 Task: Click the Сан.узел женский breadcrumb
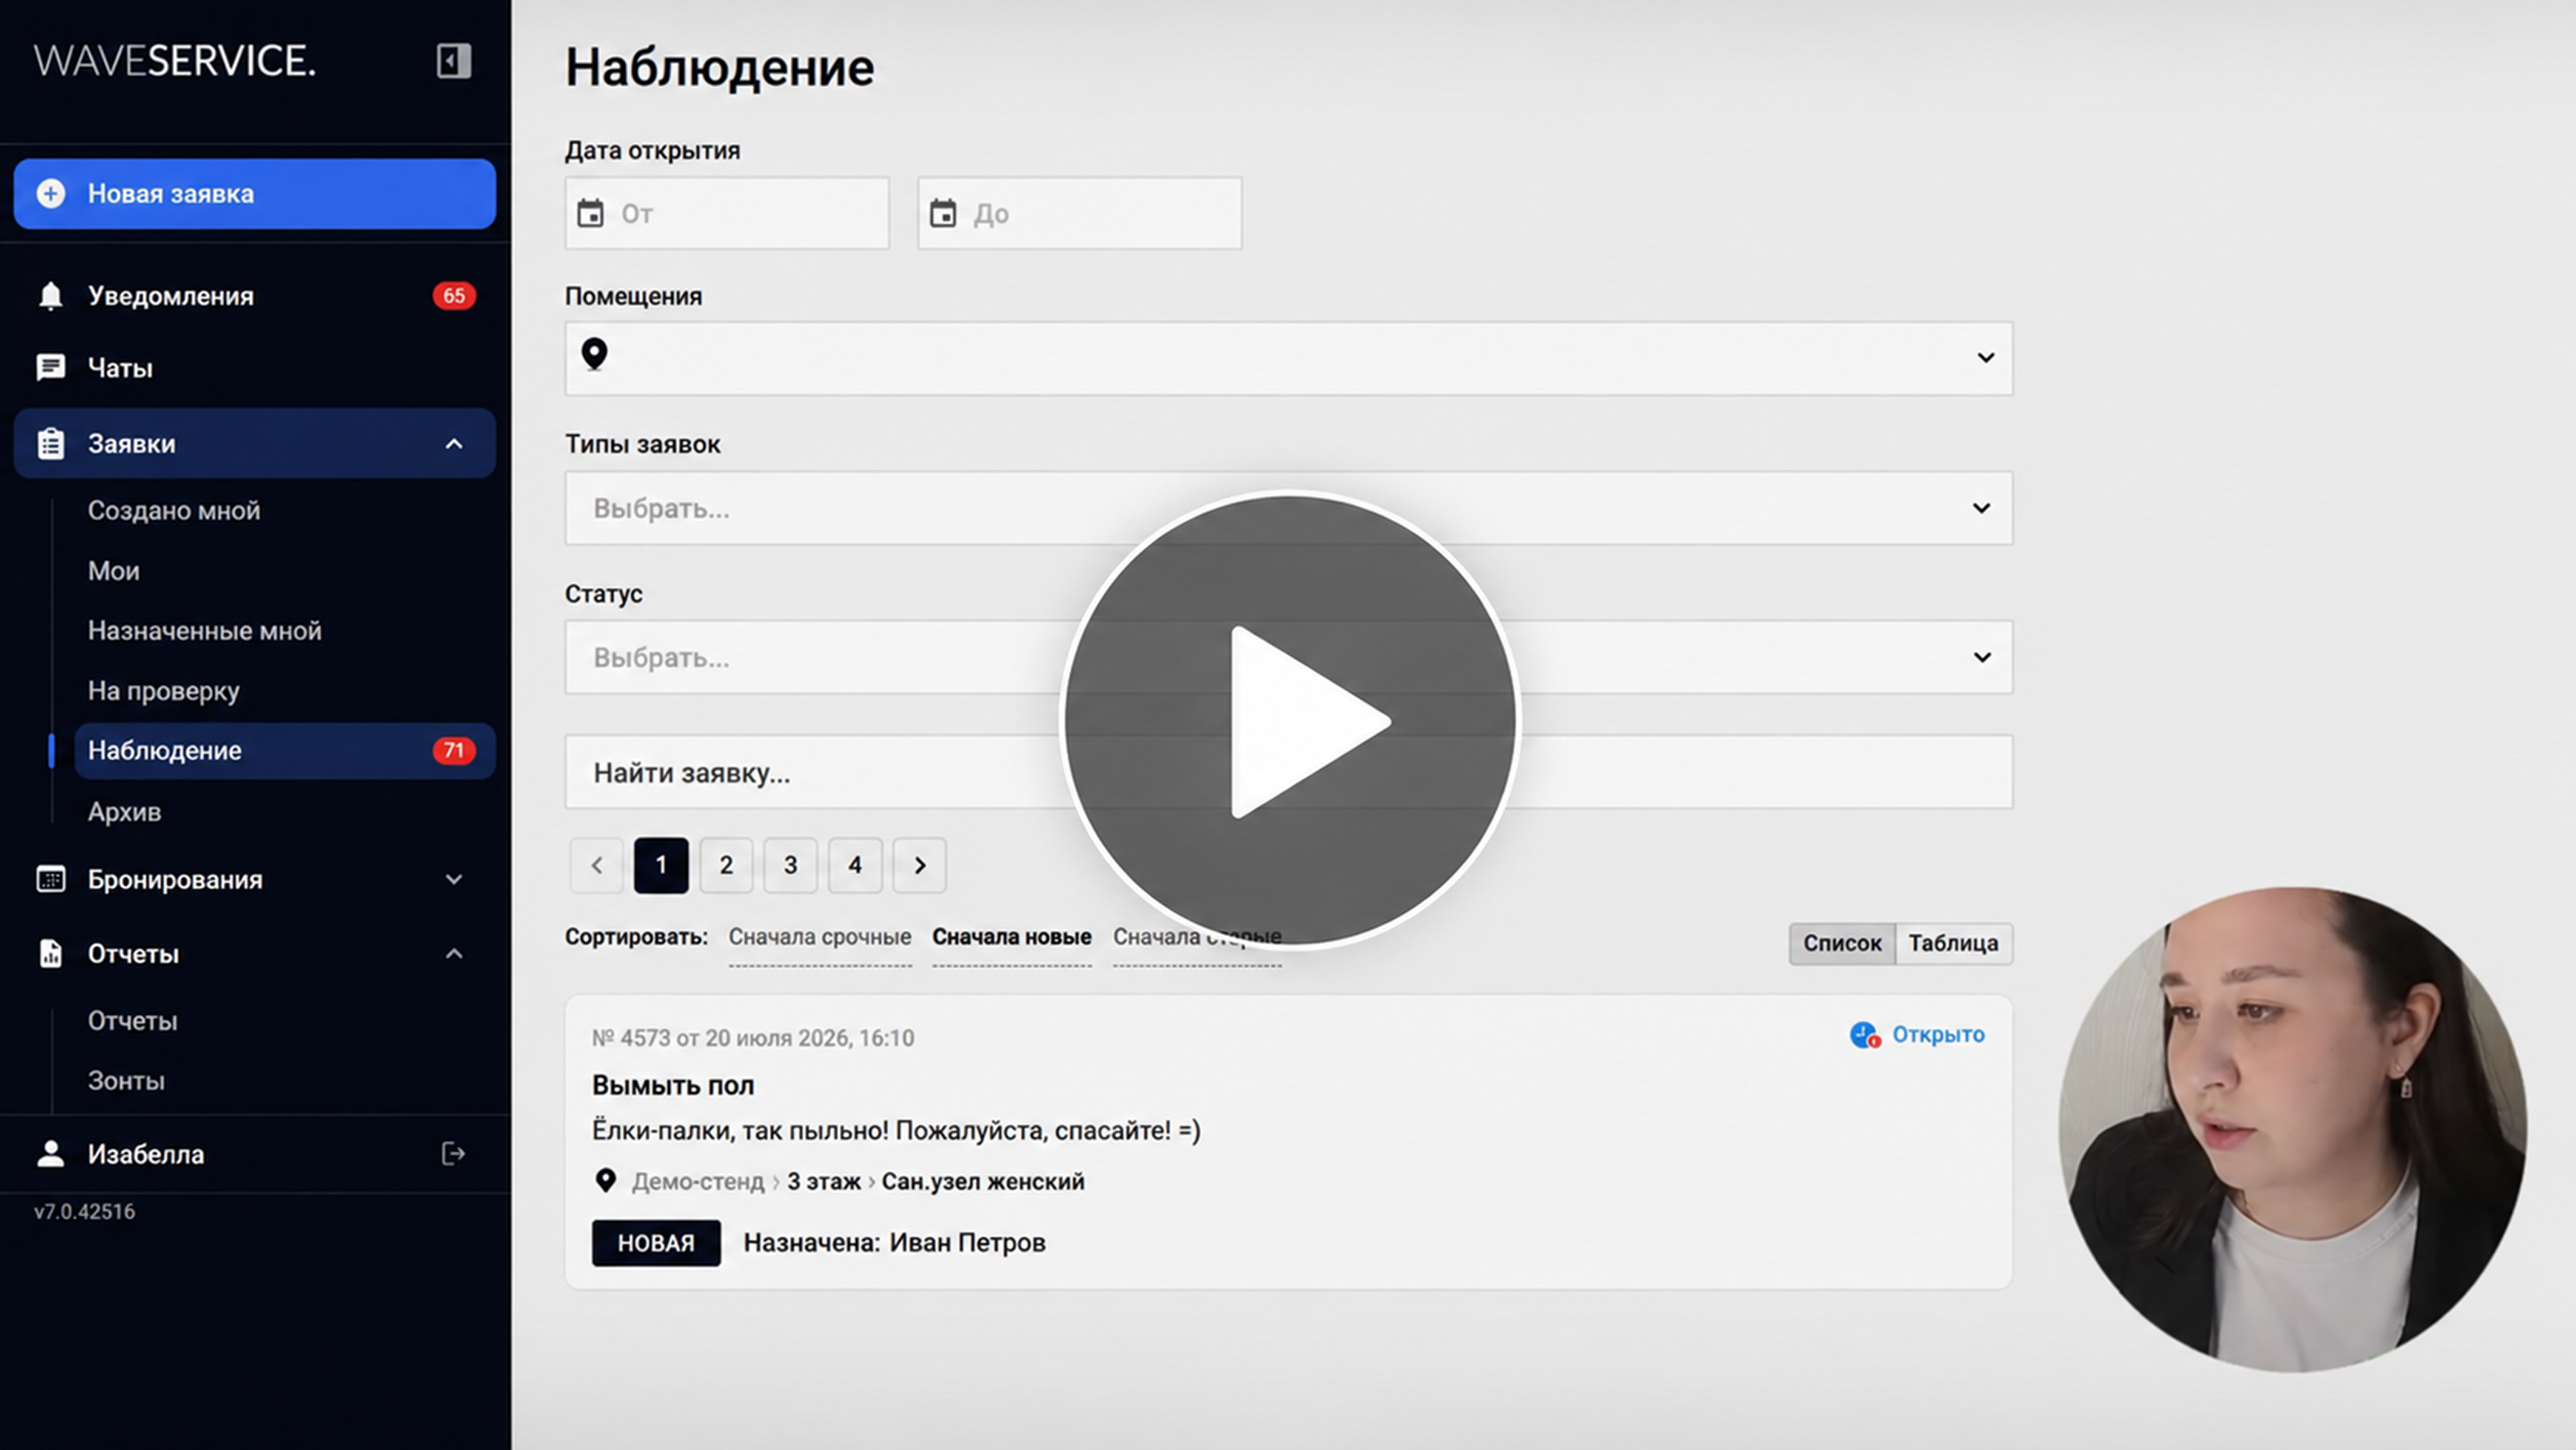pos(983,1182)
